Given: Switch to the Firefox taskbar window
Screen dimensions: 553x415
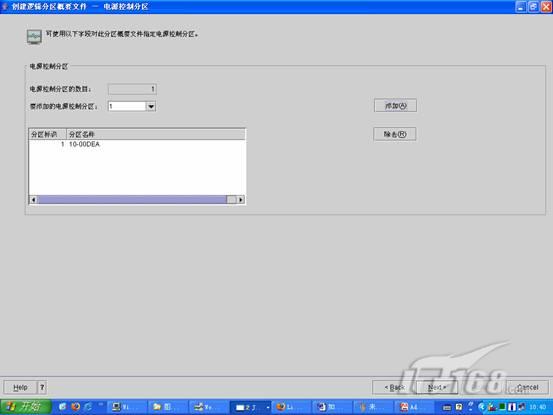Looking at the screenshot, I should click(x=290, y=407).
